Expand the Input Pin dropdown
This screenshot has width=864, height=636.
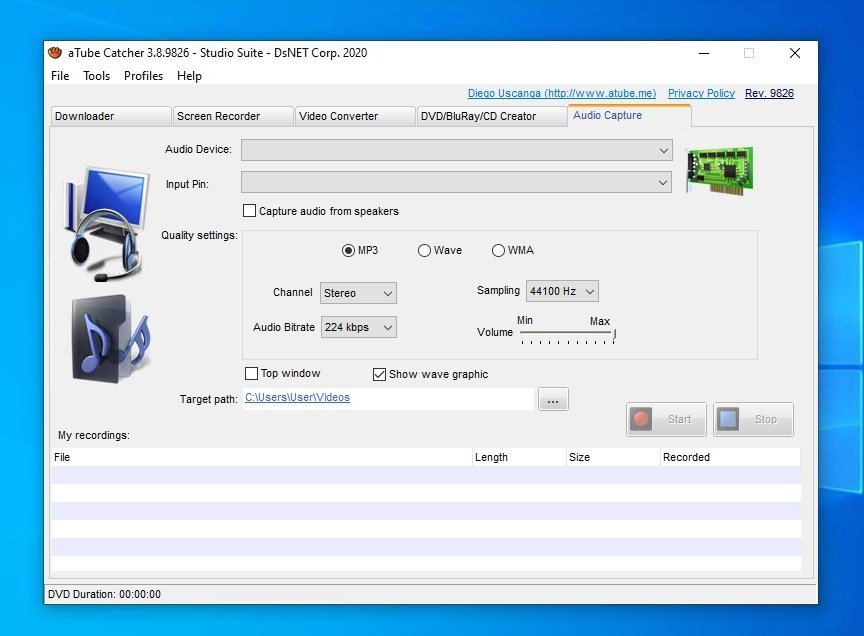(x=457, y=182)
